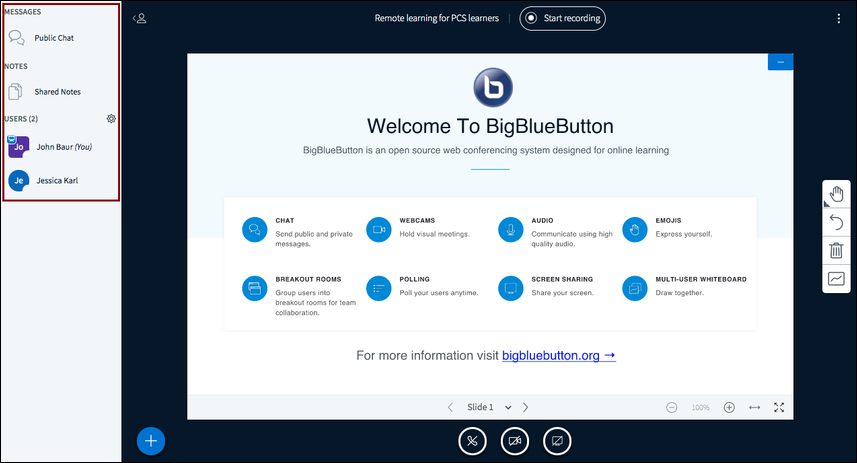
Task: Click the Jessica Karl name
Action: click(57, 180)
